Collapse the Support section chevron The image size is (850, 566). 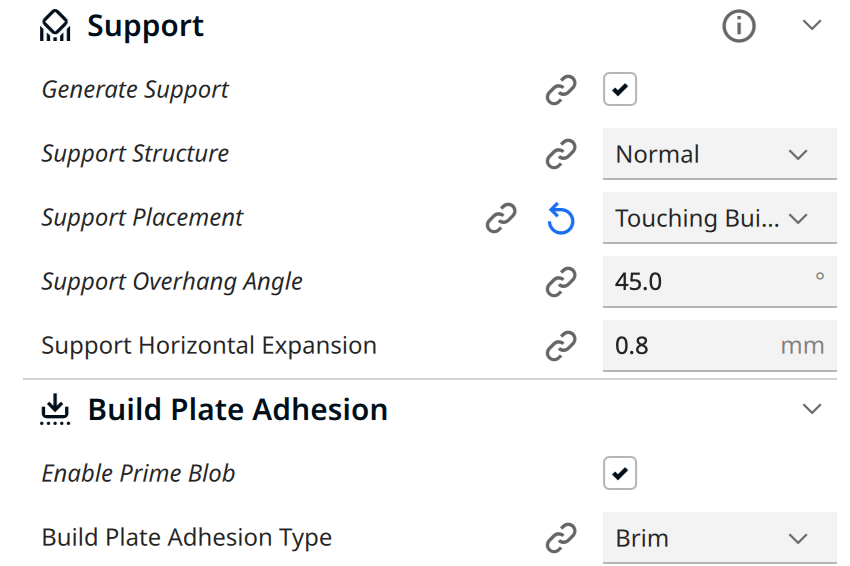(x=812, y=26)
